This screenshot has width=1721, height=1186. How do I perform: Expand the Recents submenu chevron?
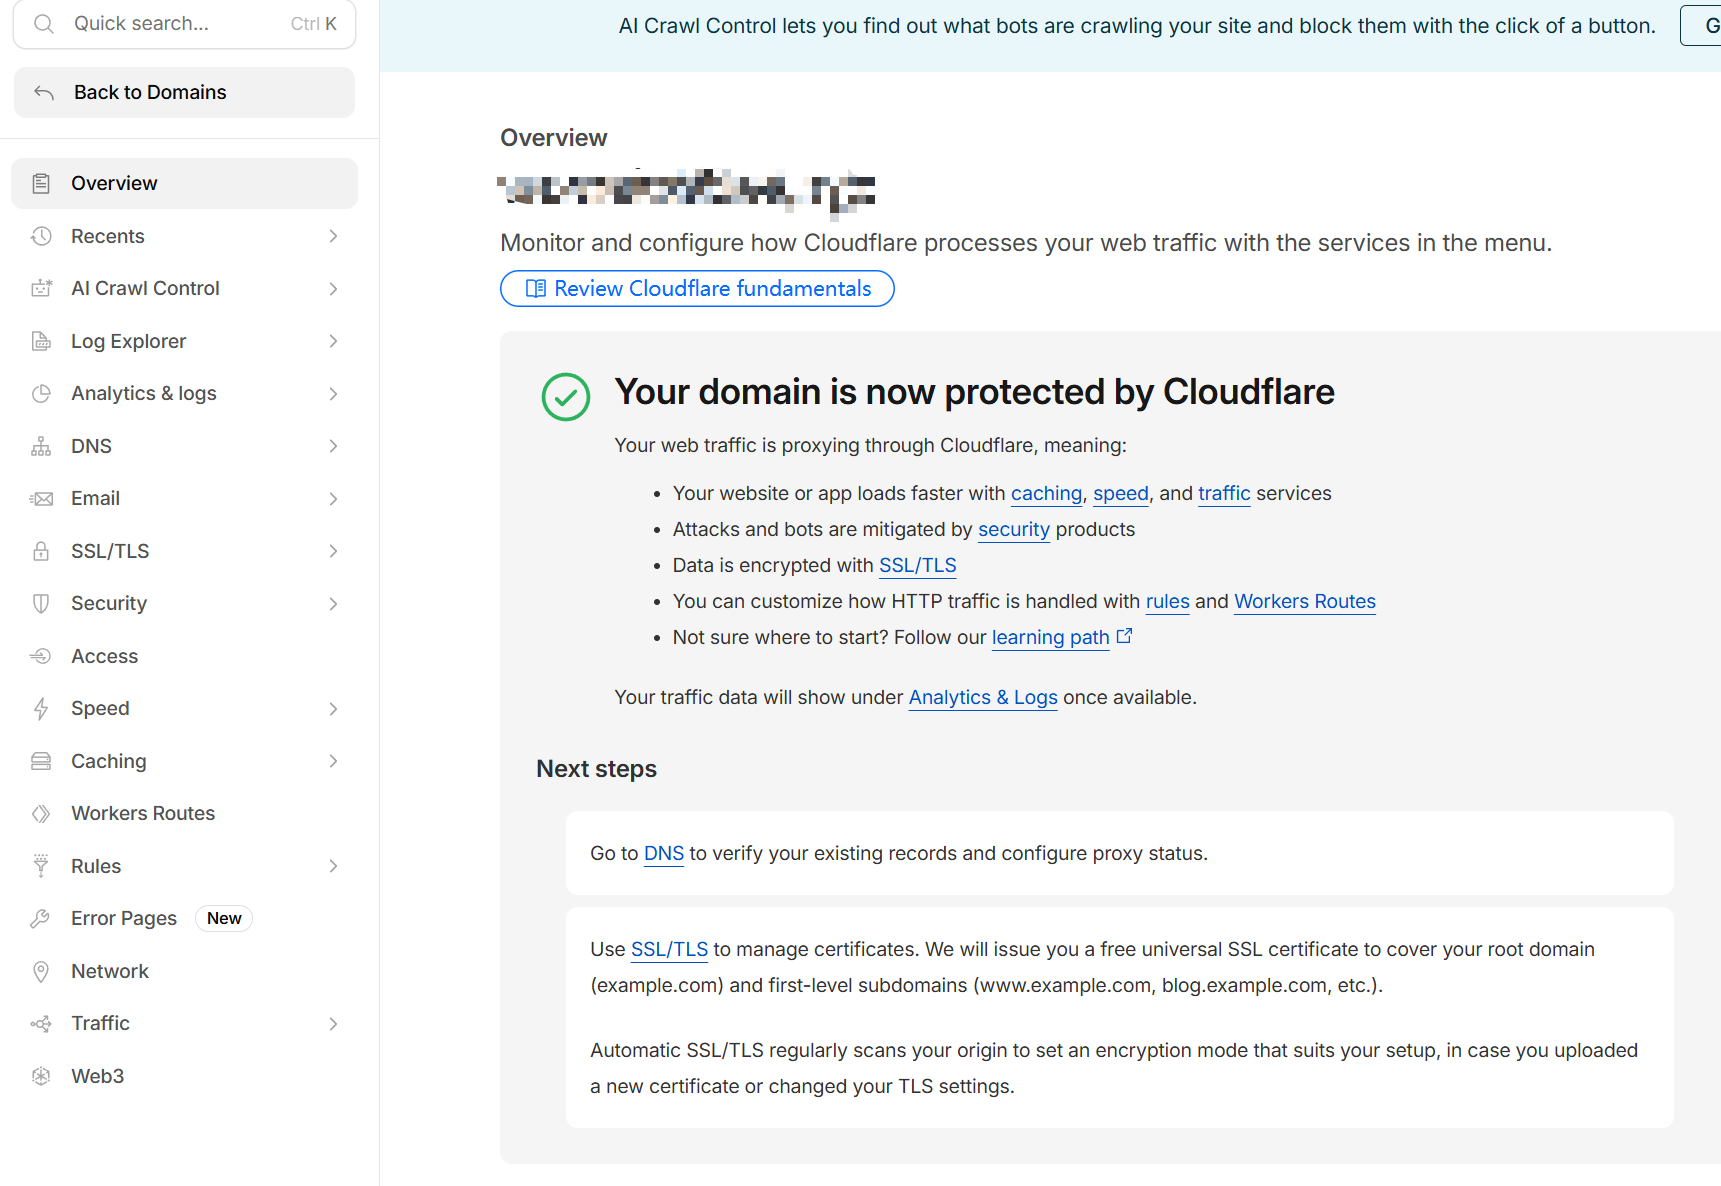pos(334,236)
